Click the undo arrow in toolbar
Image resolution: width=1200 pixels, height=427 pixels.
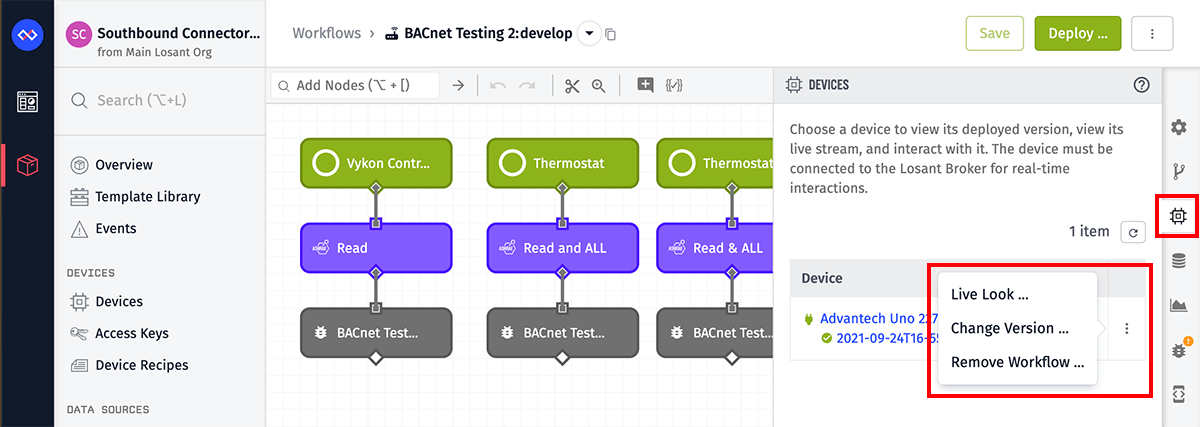(497, 86)
